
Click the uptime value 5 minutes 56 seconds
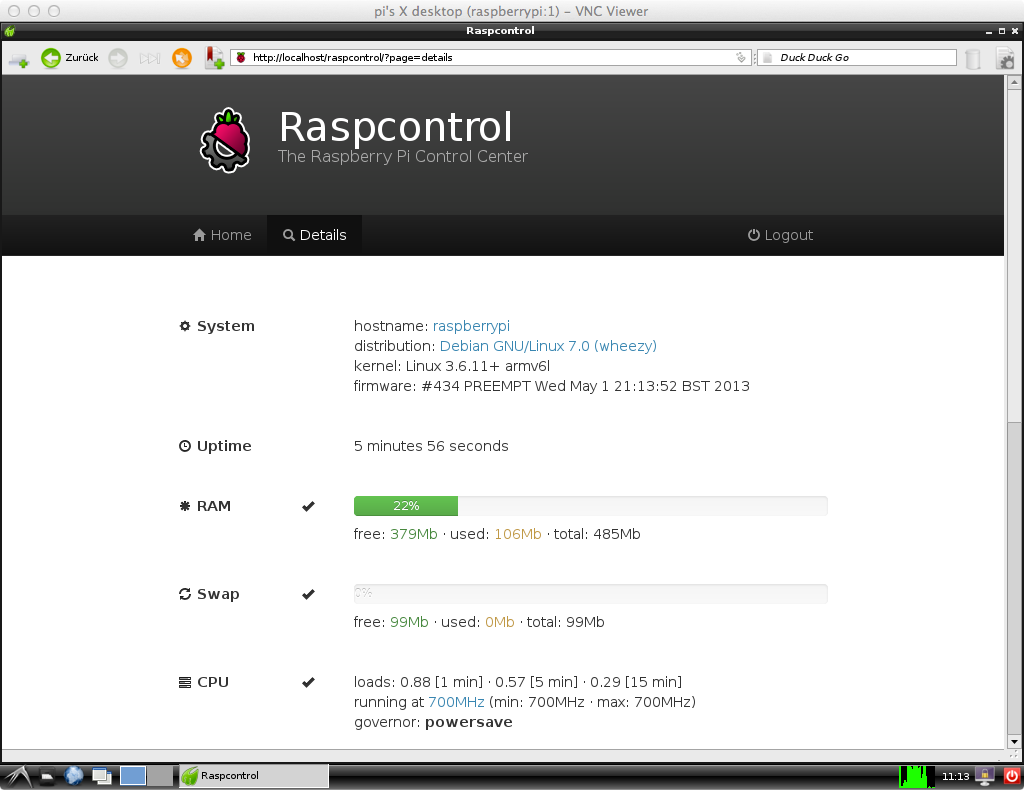point(431,446)
